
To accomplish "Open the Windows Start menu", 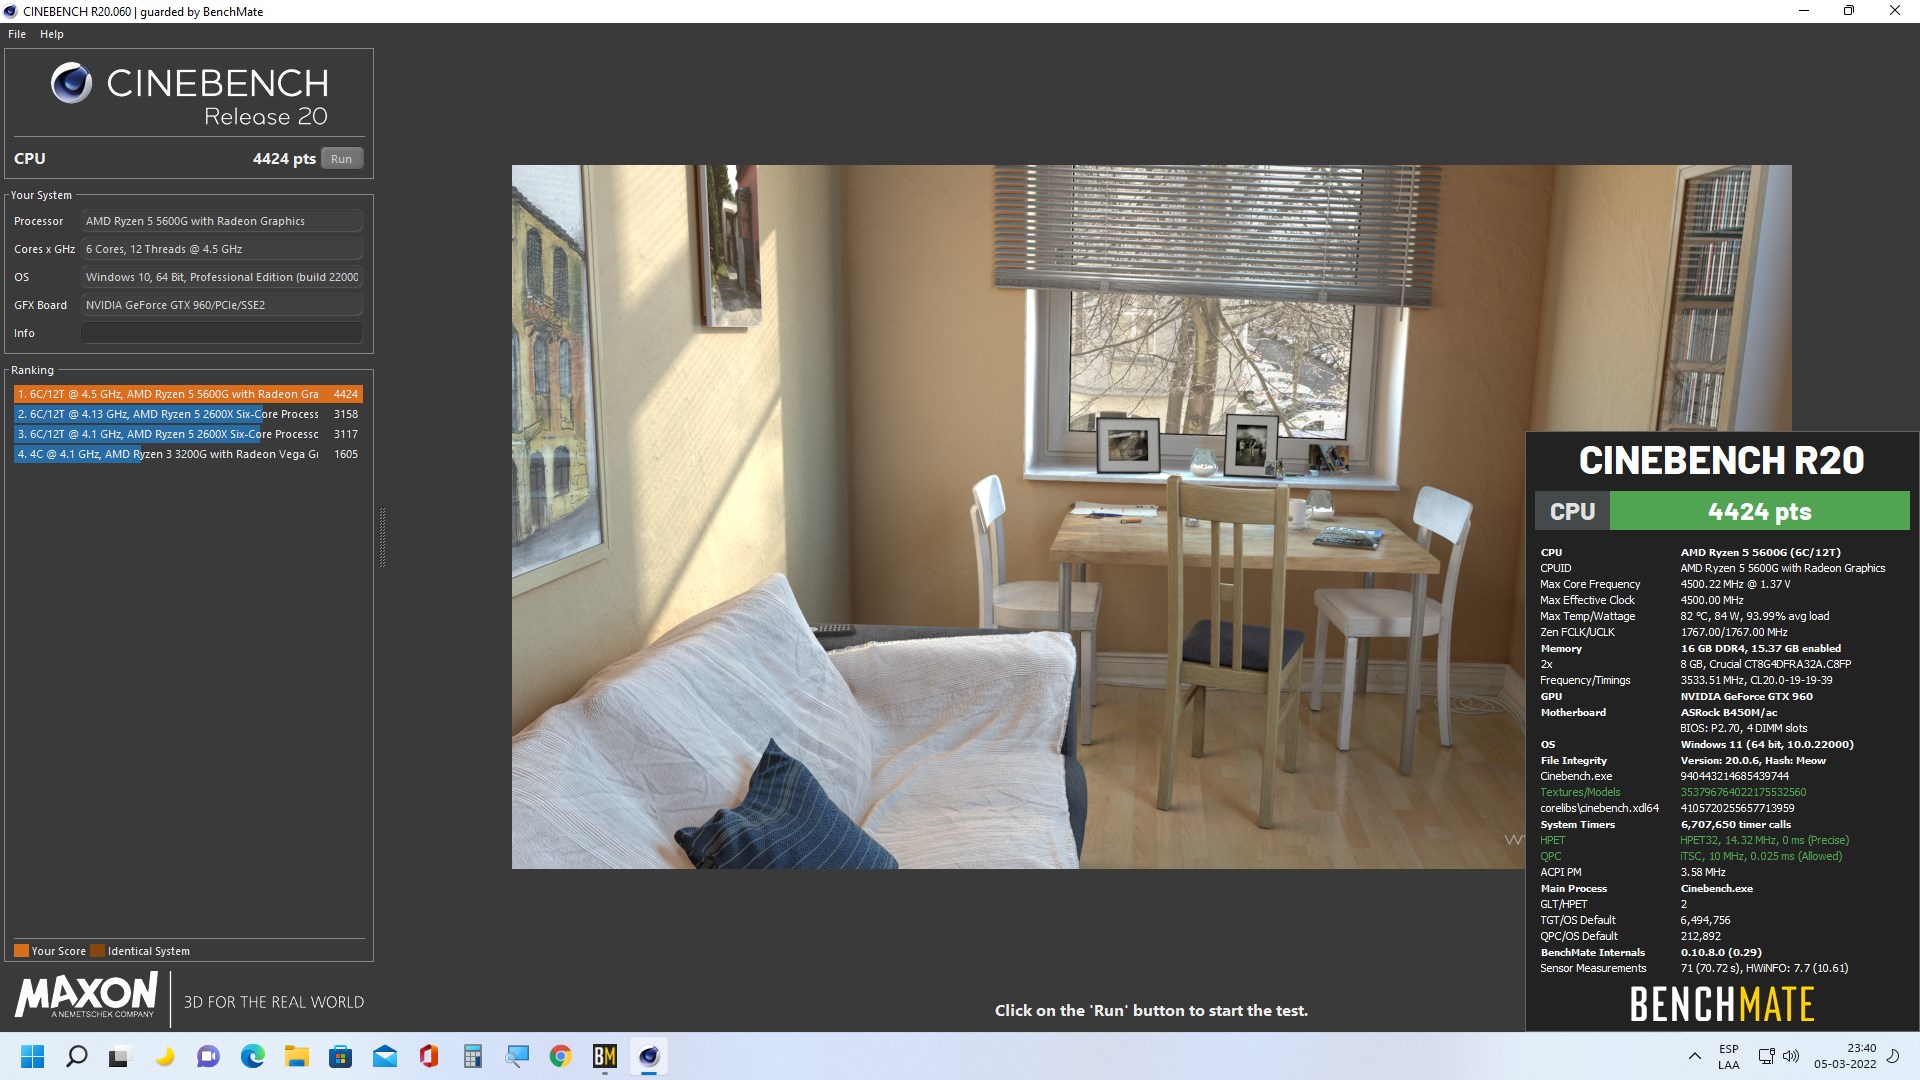I will click(33, 1056).
